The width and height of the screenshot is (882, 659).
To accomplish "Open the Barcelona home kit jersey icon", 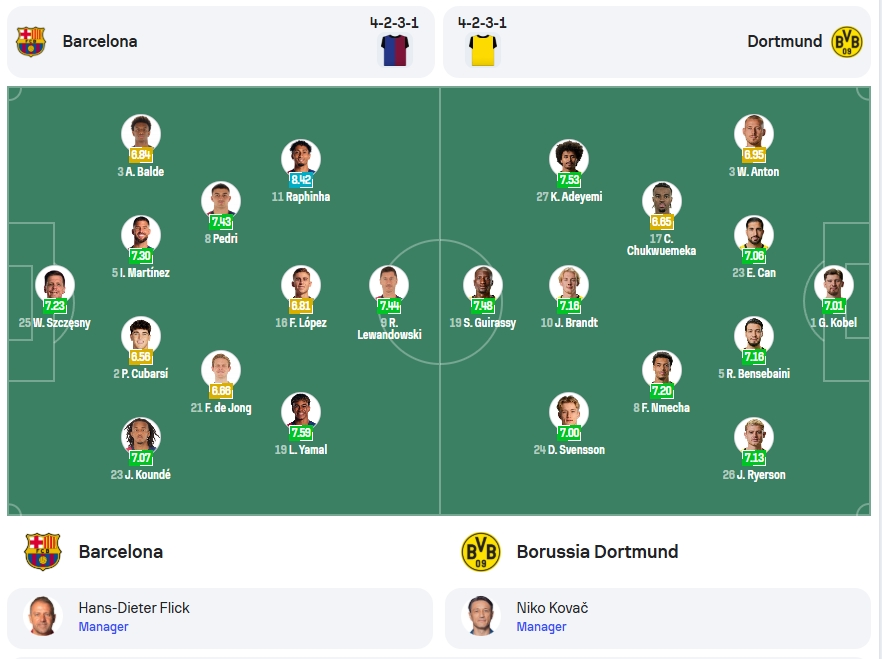I will 395,50.
